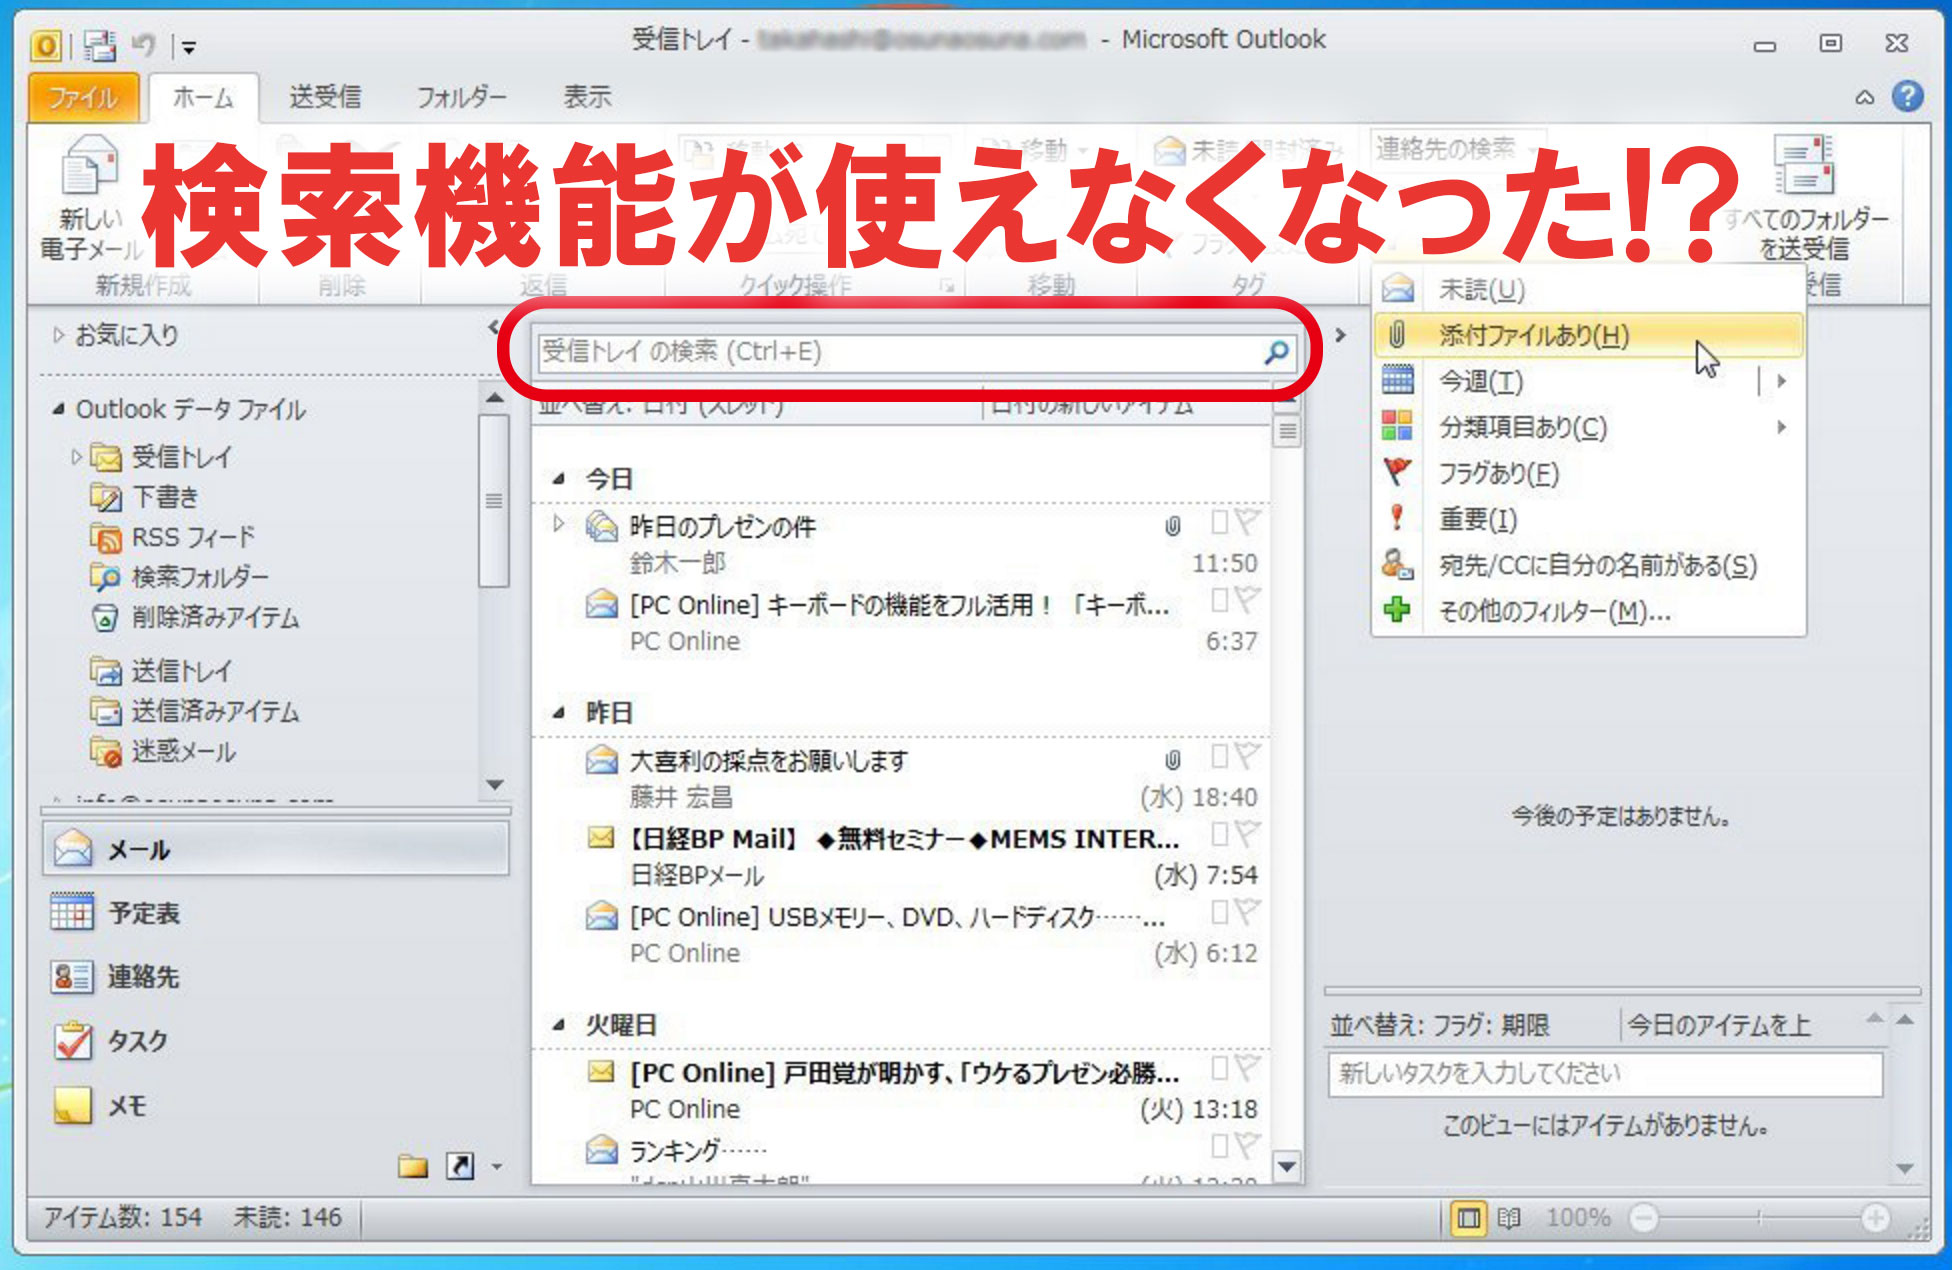
Task: Open その他のフィルター(M)... option
Action: [x=1590, y=611]
